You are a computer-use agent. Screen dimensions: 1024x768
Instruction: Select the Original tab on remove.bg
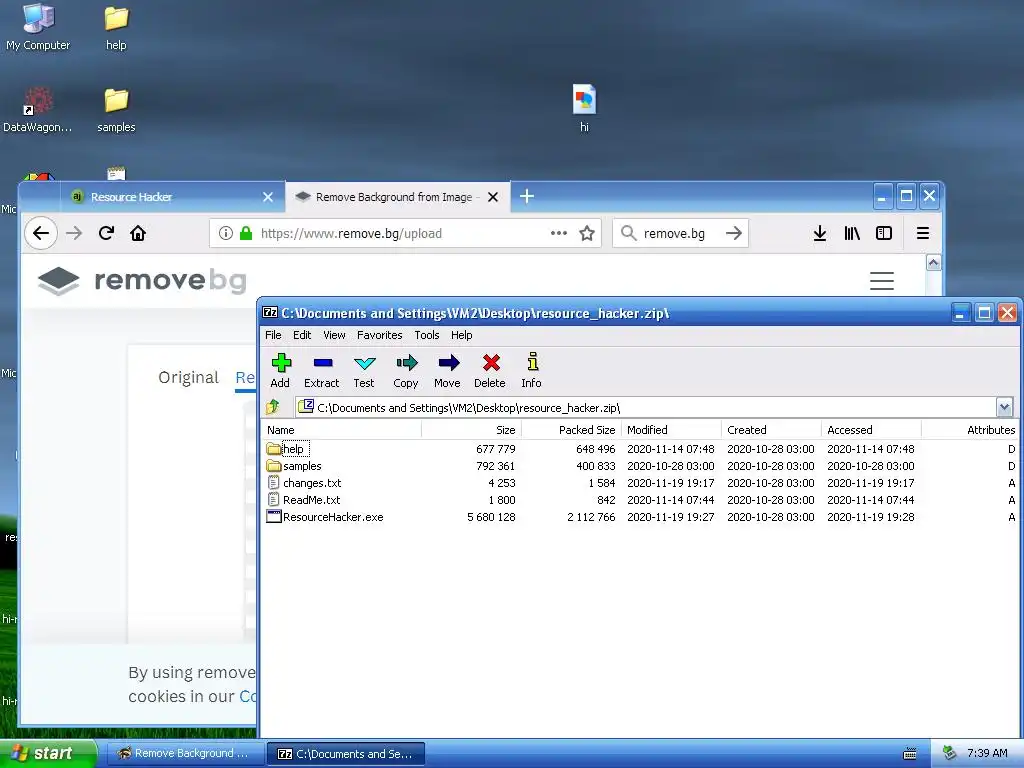point(188,377)
